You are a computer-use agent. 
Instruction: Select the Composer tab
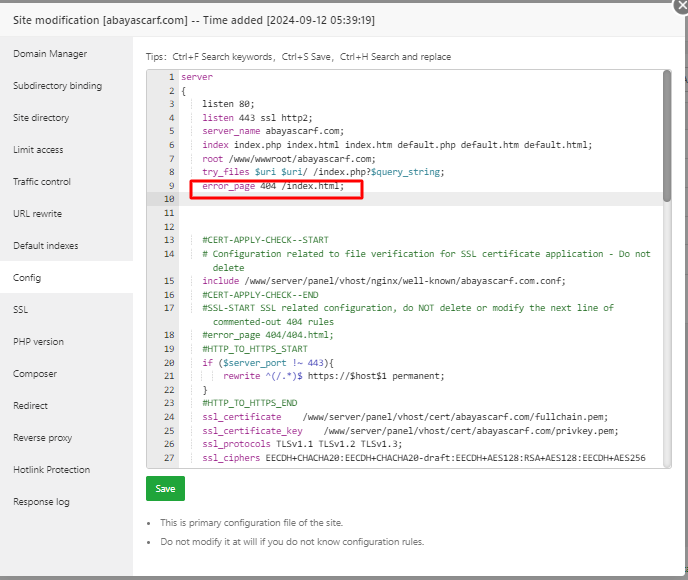point(35,374)
